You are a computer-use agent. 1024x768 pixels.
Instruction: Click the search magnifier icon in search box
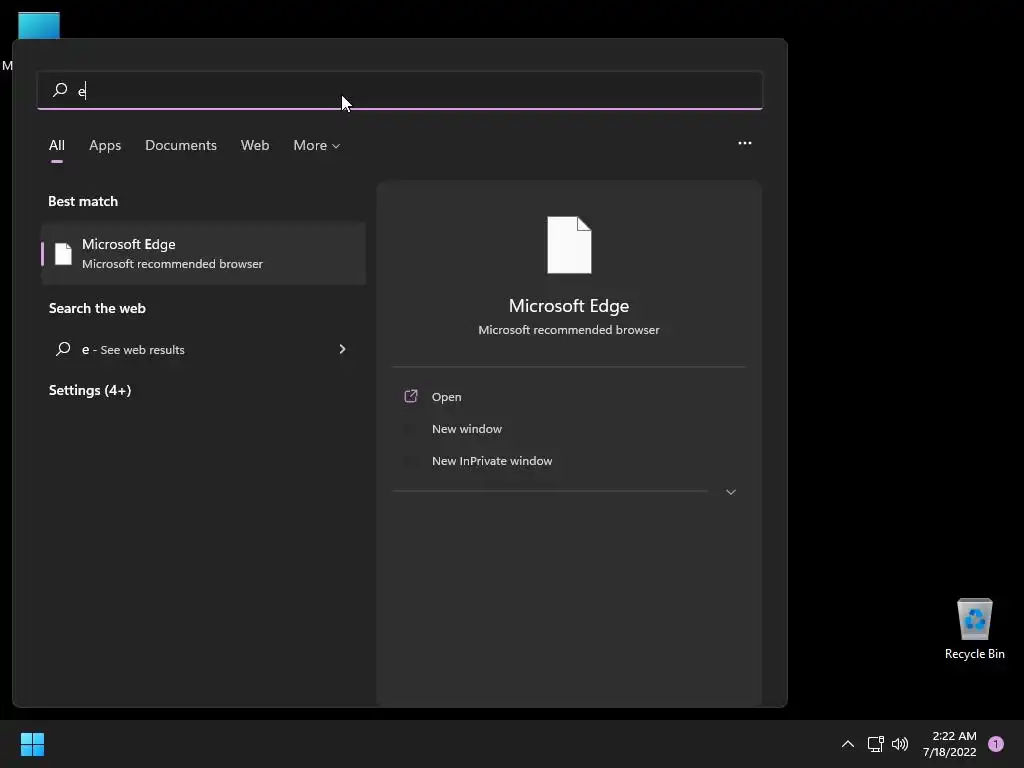tap(60, 89)
